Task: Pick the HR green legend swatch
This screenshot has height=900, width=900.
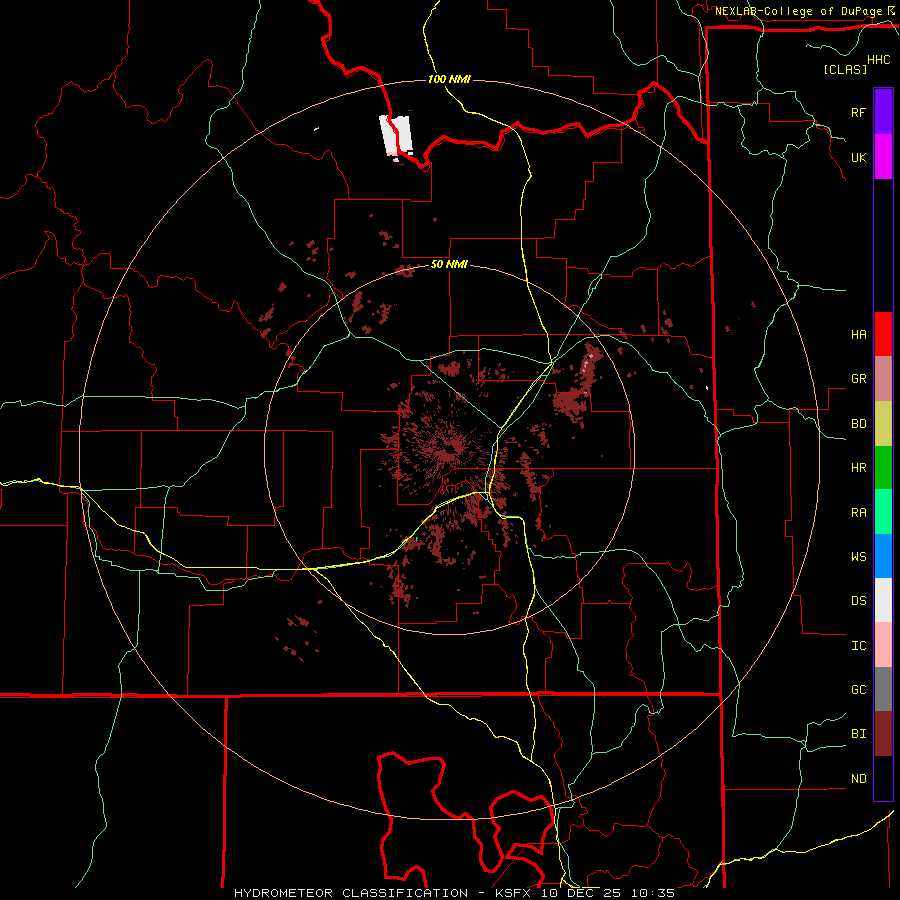Action: point(883,468)
